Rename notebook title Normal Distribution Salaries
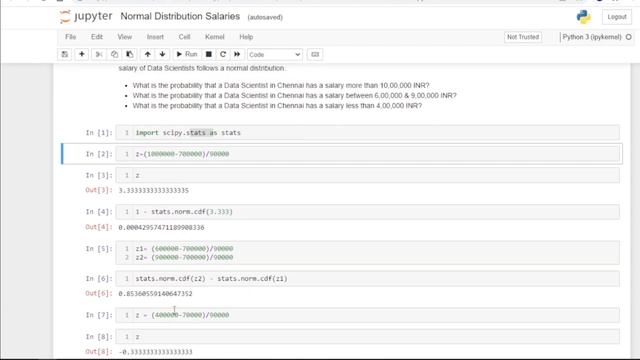The width and height of the screenshot is (640, 360). tap(180, 16)
